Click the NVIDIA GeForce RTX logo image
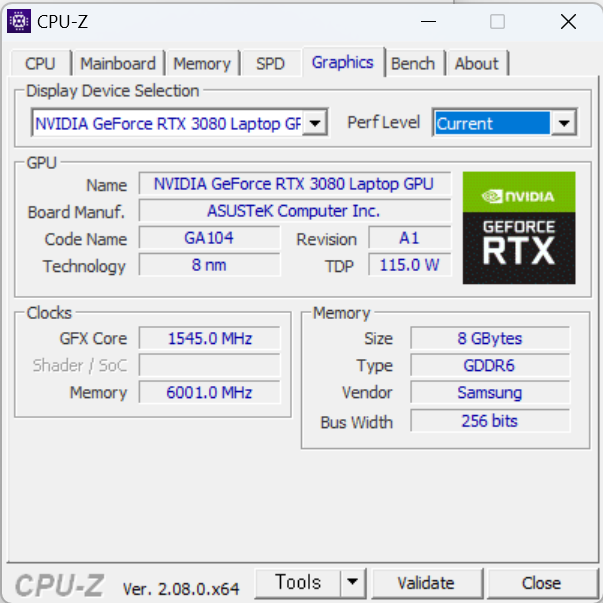Screen dimensions: 603x603 click(x=519, y=228)
